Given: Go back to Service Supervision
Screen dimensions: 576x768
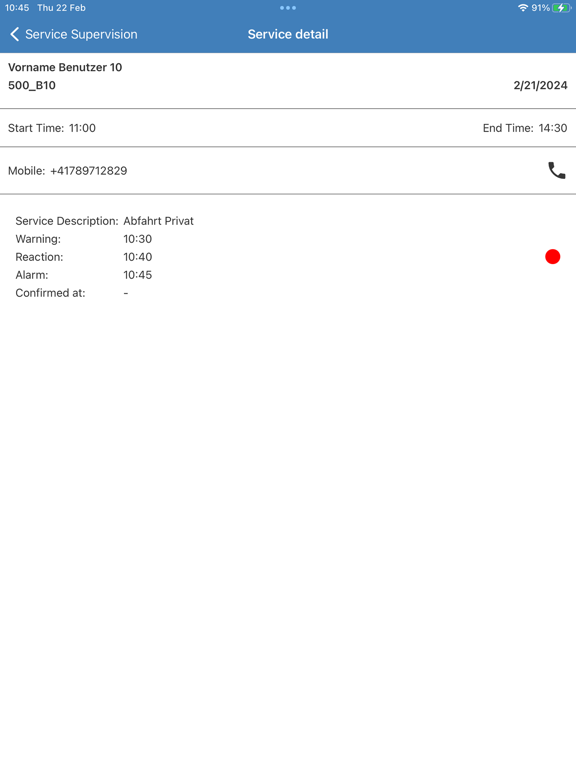Looking at the screenshot, I should coord(73,34).
